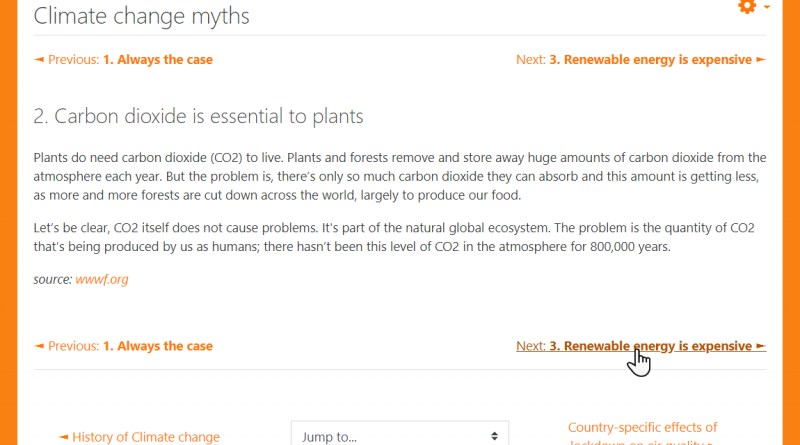Screen dimensions: 800x445
Task: Open the gear settings icon
Action: point(747,6)
